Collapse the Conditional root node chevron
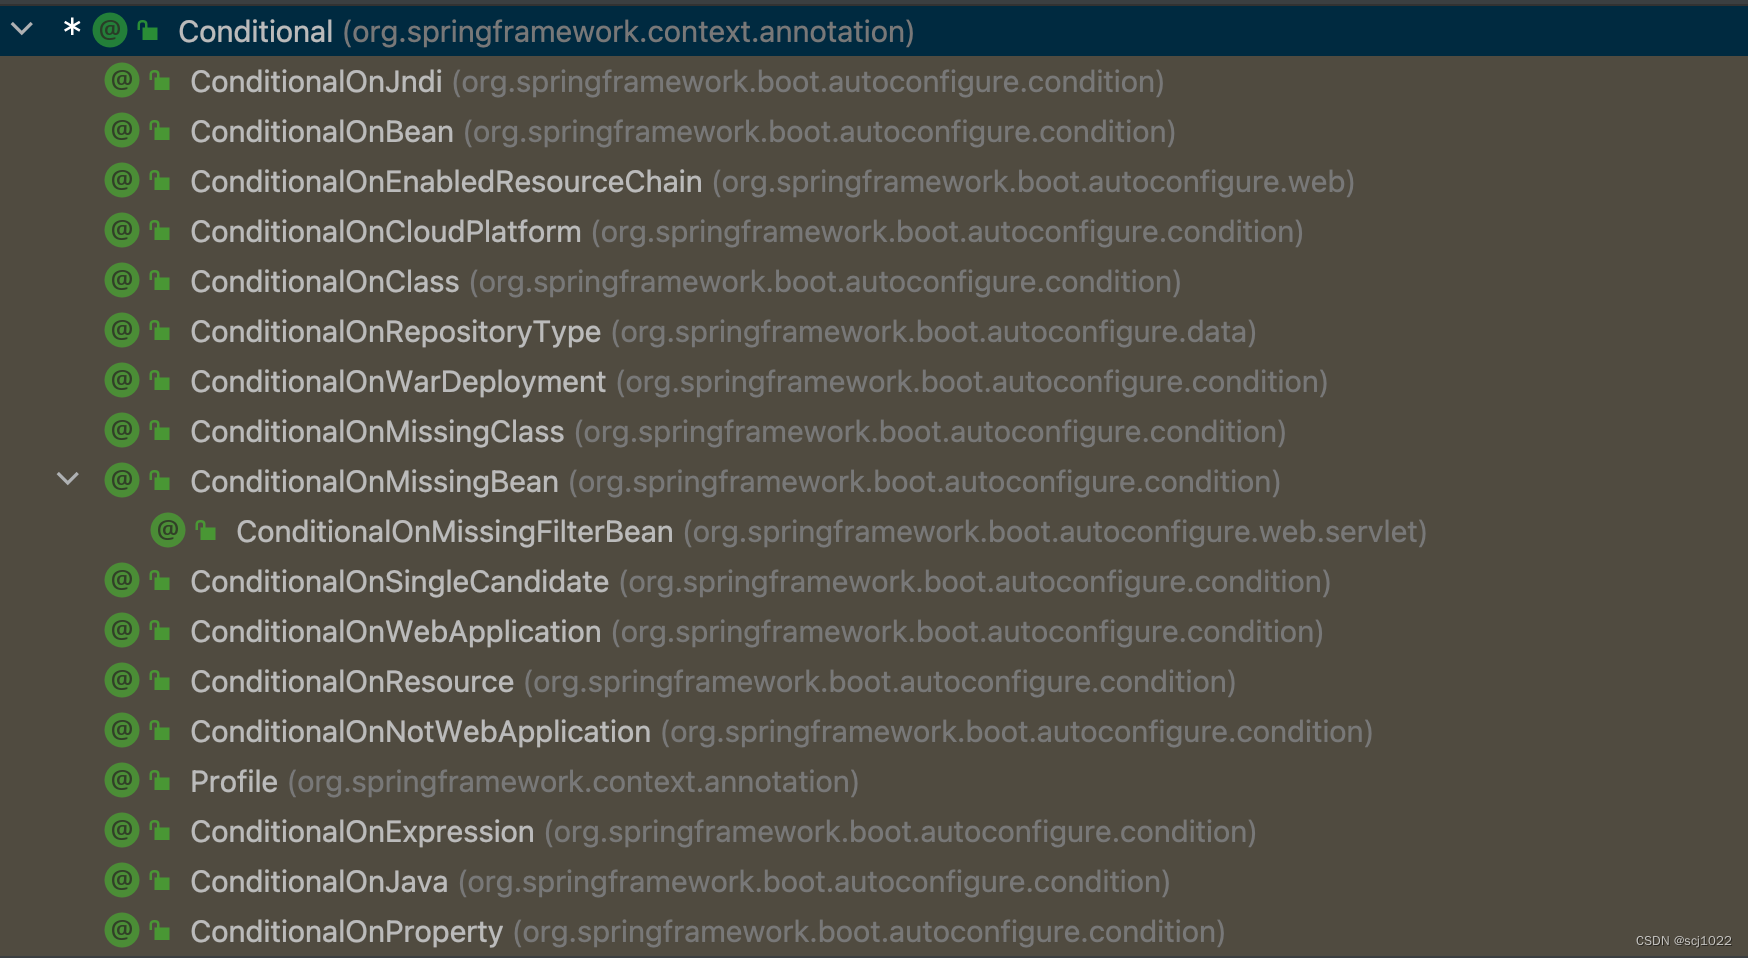The width and height of the screenshot is (1748, 958). 22,30
